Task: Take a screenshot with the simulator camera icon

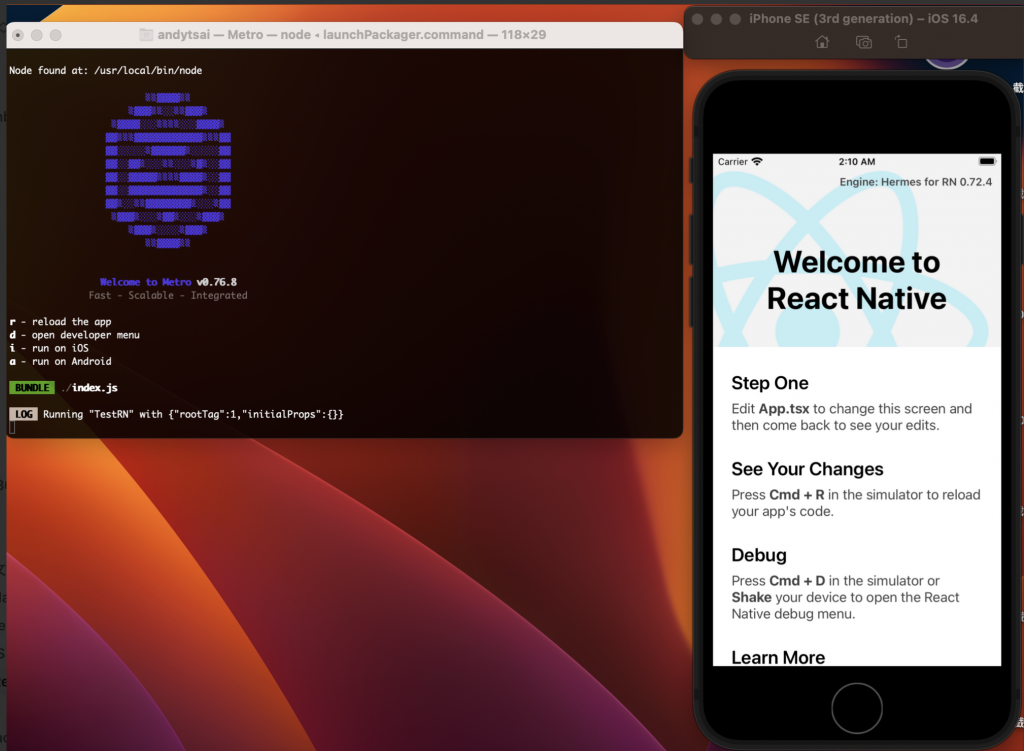Action: click(863, 42)
